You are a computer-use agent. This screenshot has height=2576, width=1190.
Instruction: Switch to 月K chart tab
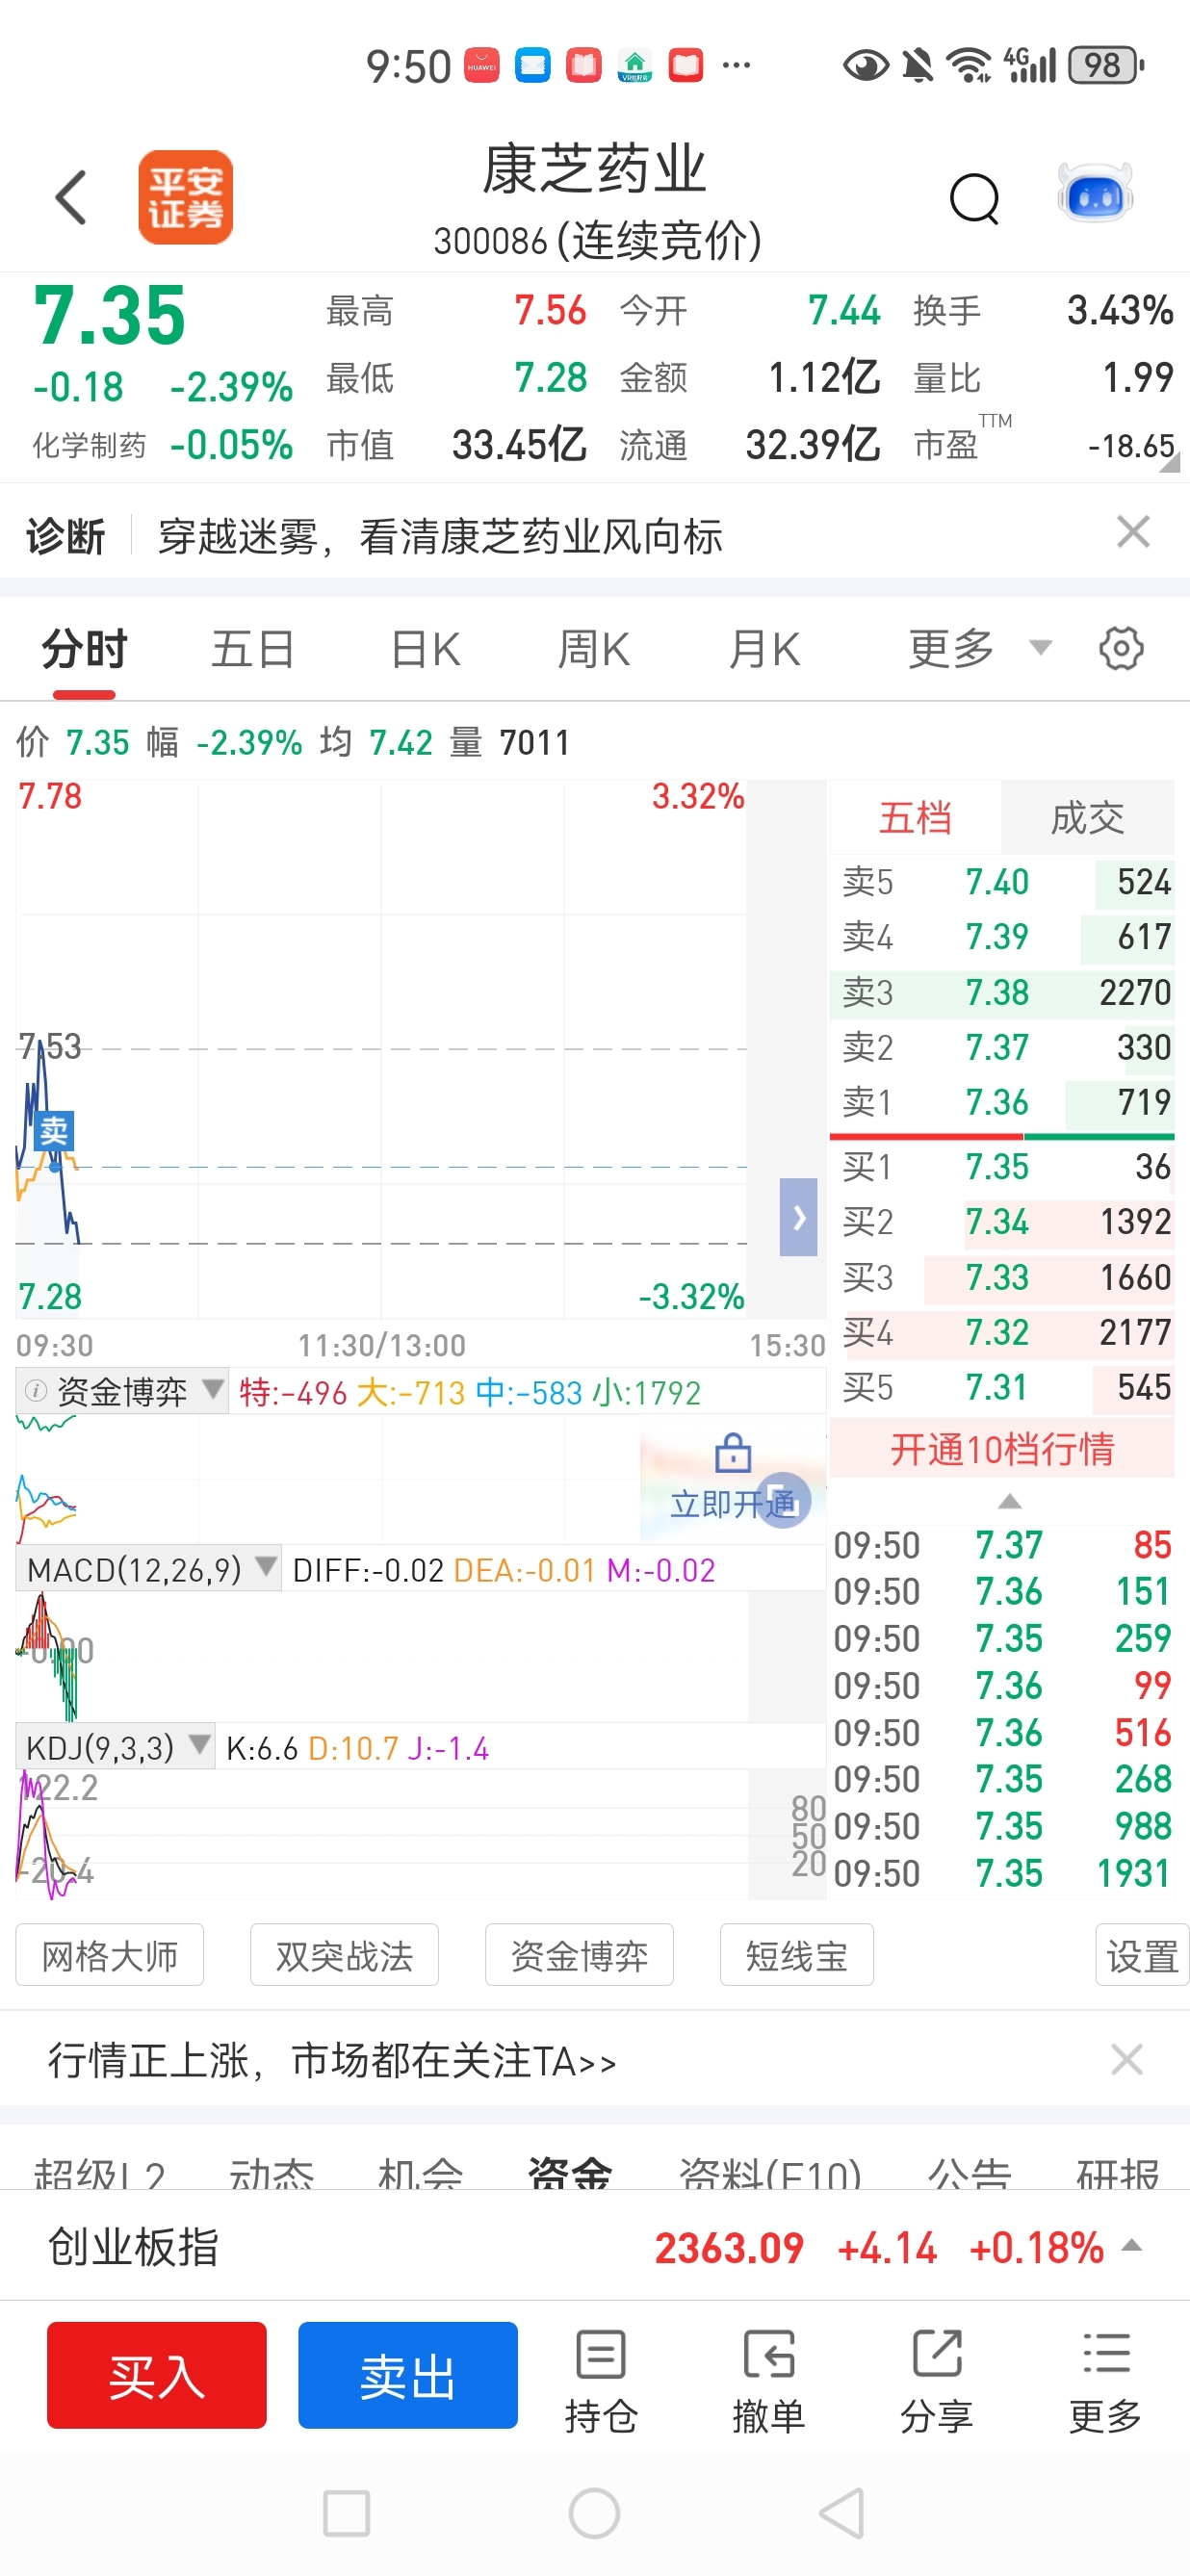tap(764, 650)
